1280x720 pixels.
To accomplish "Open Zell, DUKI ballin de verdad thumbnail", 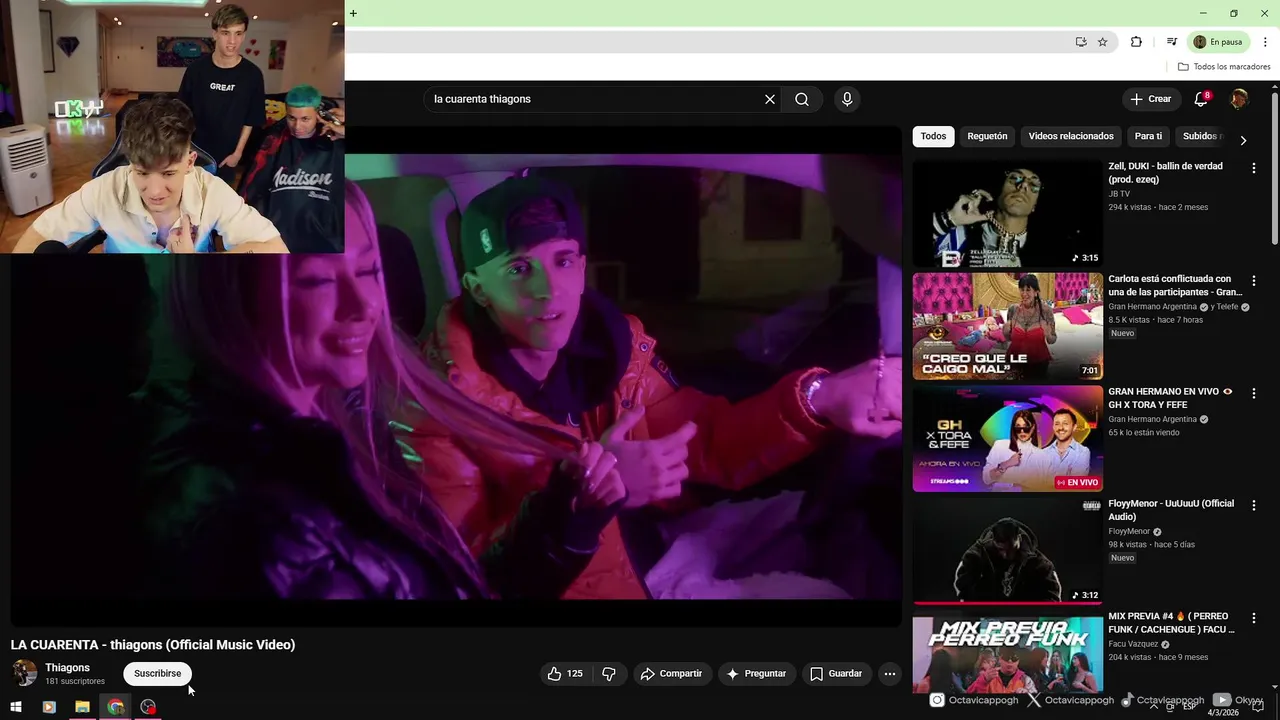I will tap(1007, 214).
